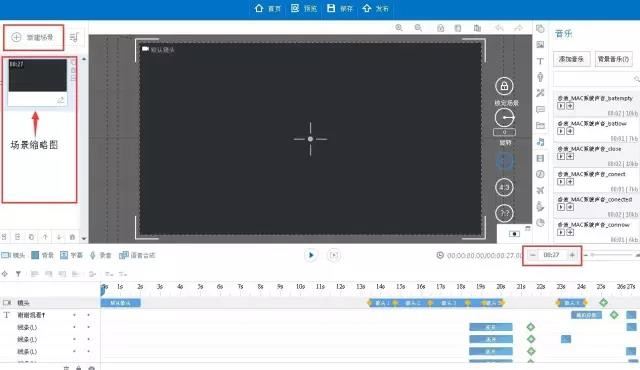Image resolution: width=640 pixels, height=370 pixels.
Task: Redo the last action
Action: (518, 28)
